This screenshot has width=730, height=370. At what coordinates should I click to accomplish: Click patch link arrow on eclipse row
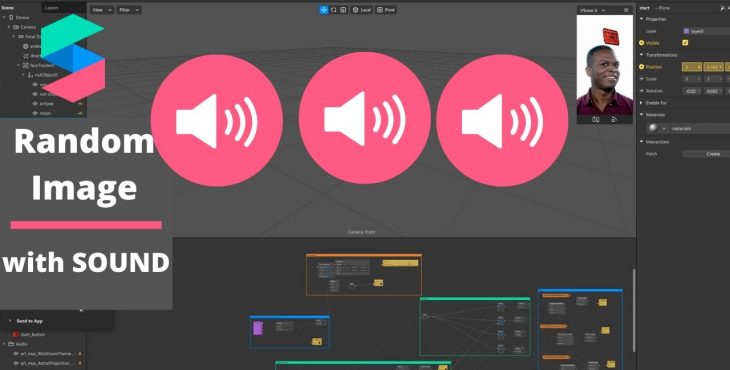[80, 103]
